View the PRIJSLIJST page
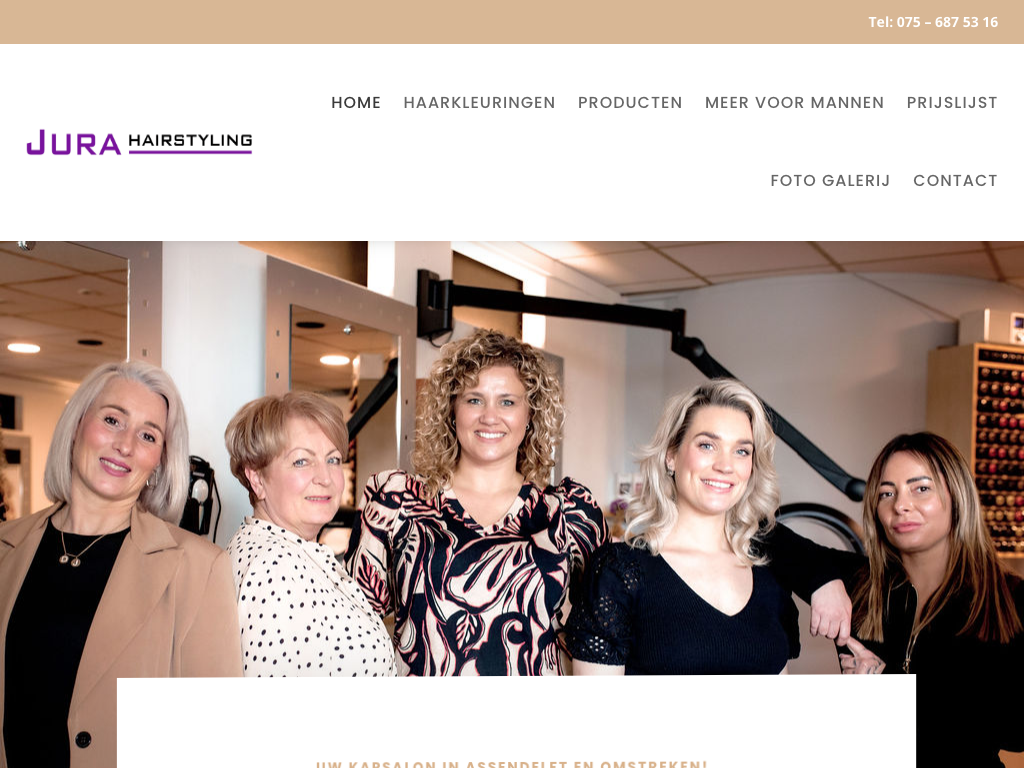Image resolution: width=1024 pixels, height=768 pixels. [x=952, y=103]
